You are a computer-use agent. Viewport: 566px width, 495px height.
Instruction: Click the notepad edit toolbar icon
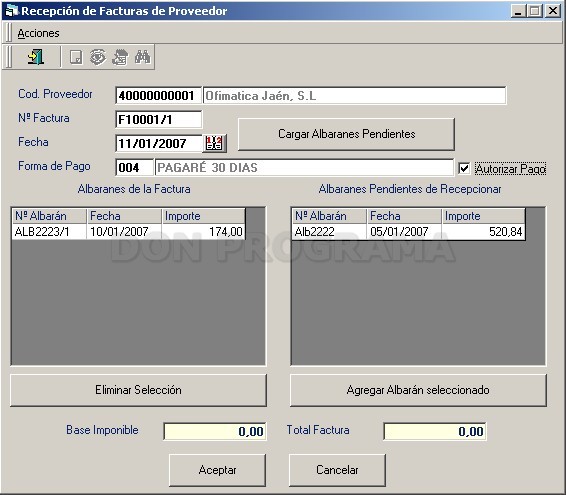(120, 57)
